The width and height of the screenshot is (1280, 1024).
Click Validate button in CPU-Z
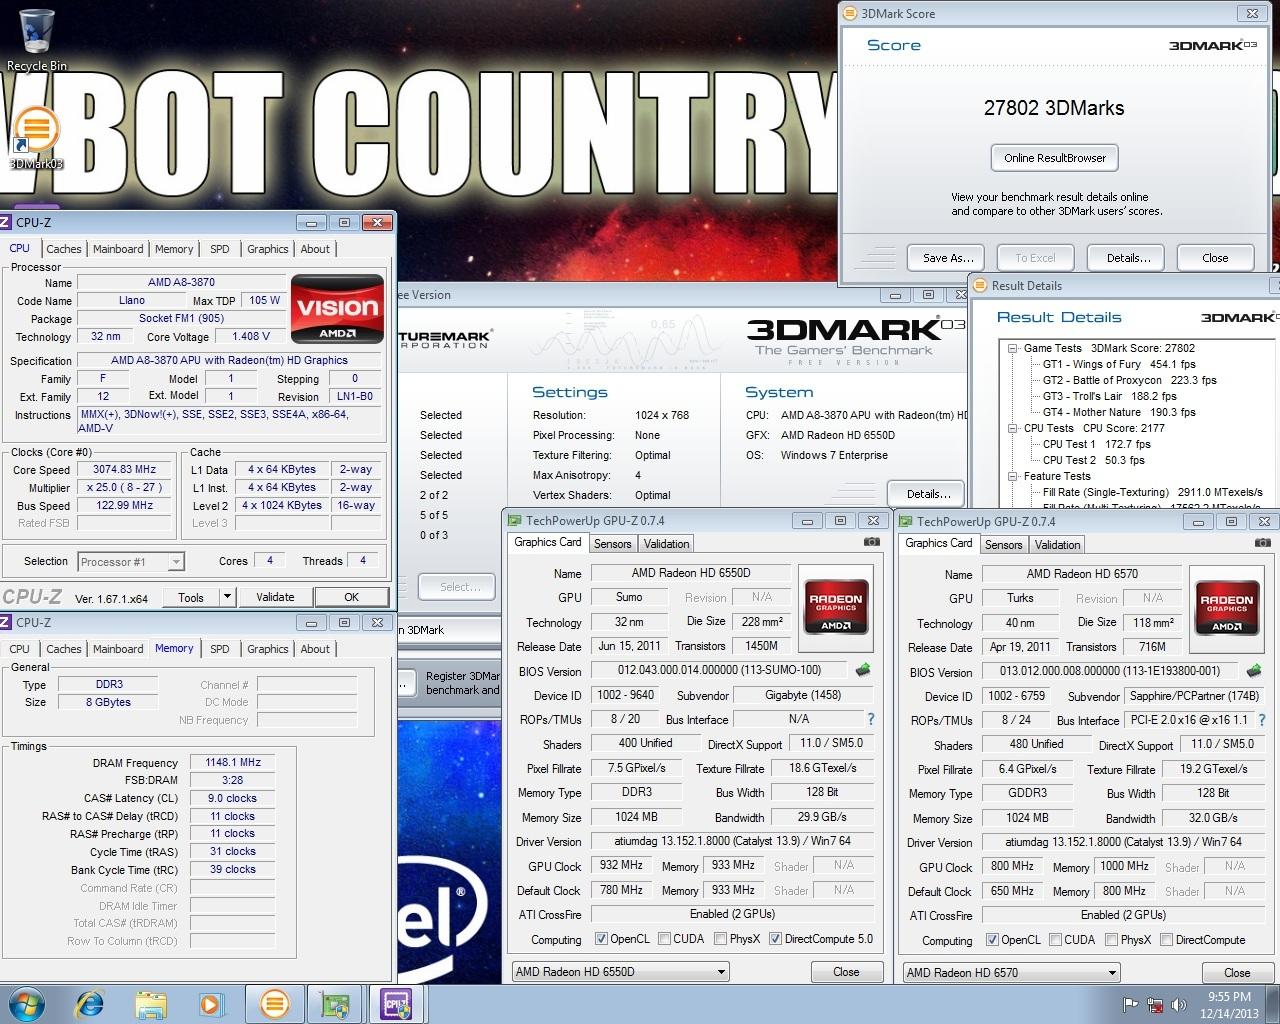coord(275,597)
